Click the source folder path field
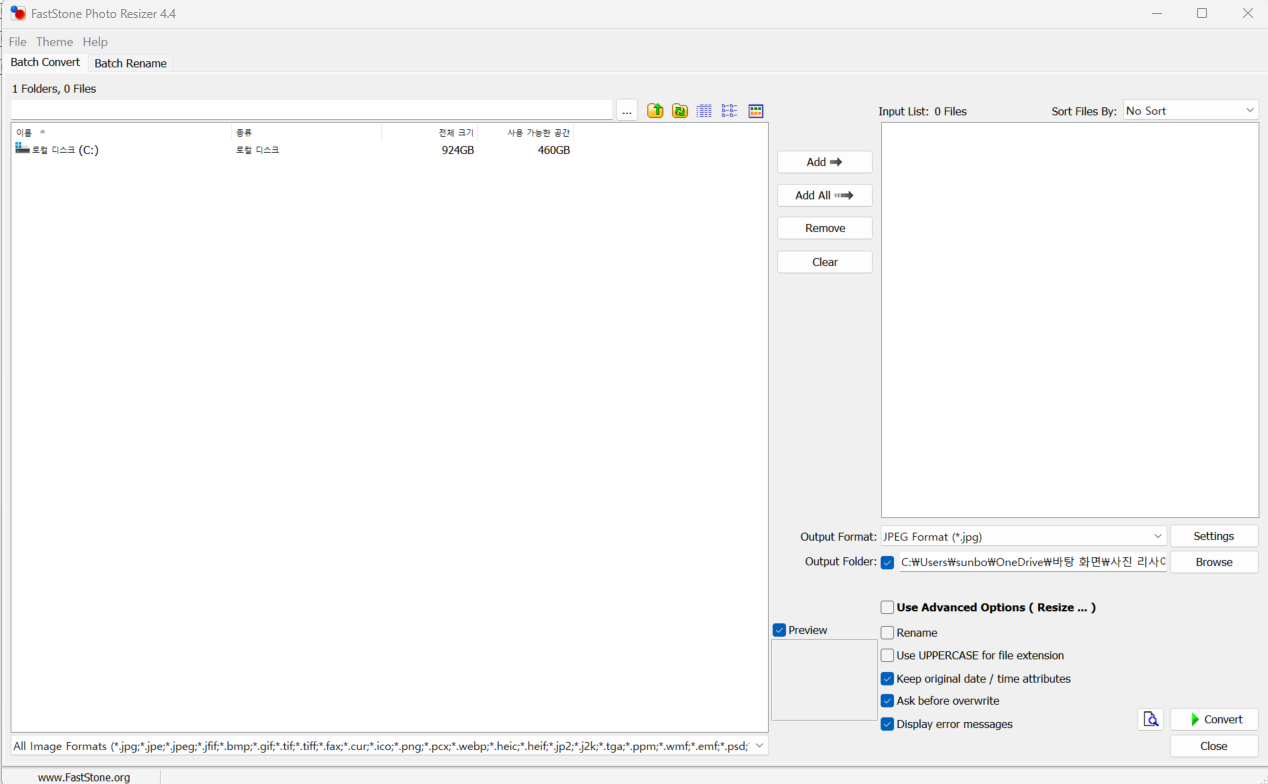This screenshot has height=784, width=1268. [x=311, y=110]
